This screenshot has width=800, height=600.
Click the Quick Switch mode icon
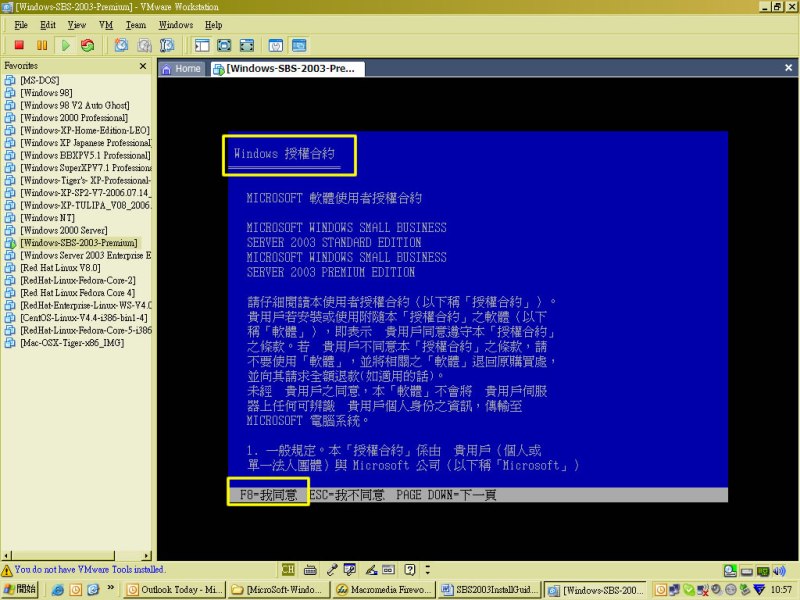point(247,45)
